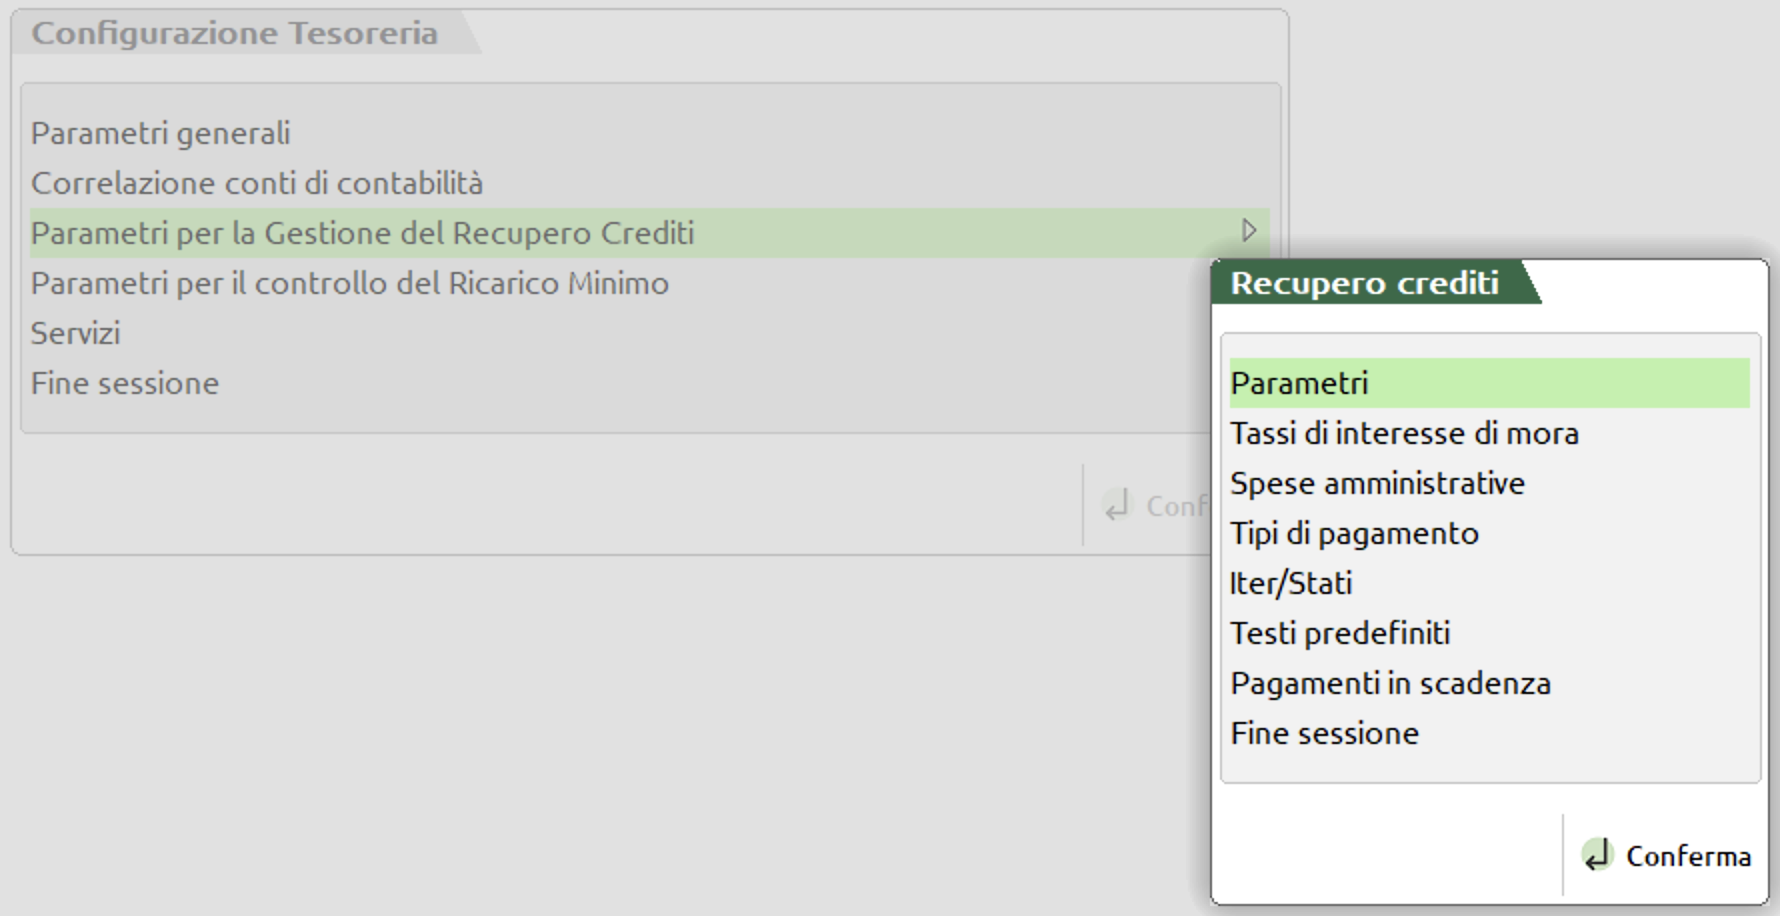1780x916 pixels.
Task: Click the dimmed background Conferma icon
Action: tap(1117, 505)
